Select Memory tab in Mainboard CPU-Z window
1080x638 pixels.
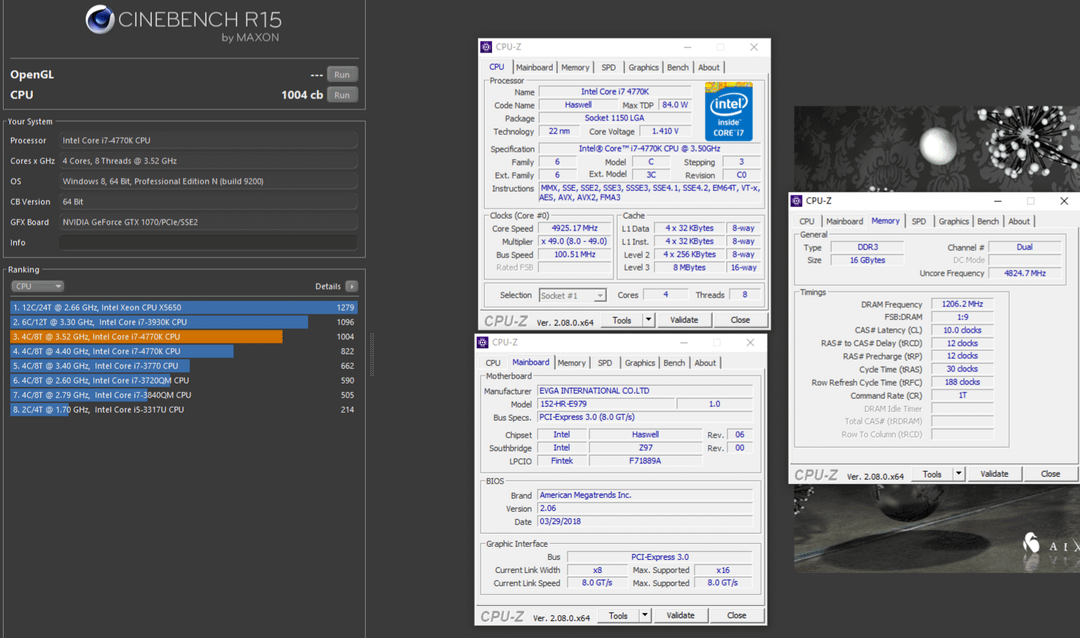pyautogui.click(x=572, y=363)
